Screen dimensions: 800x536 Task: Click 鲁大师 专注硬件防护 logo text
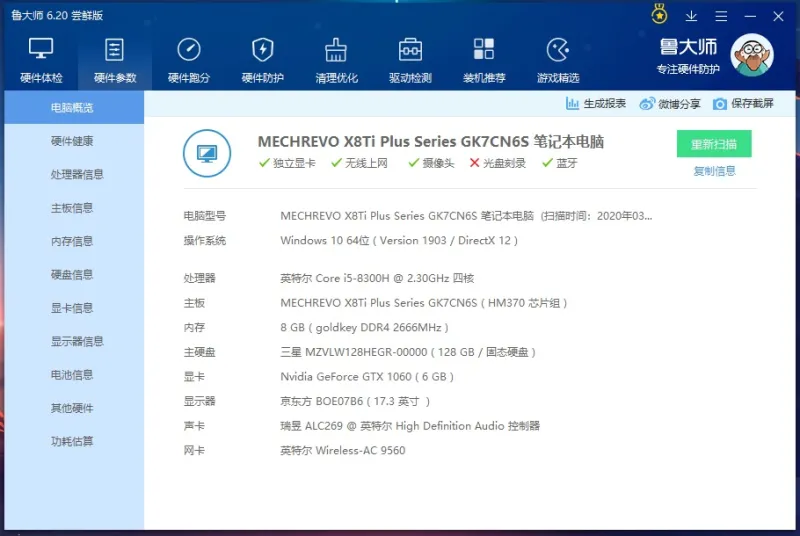[x=688, y=57]
